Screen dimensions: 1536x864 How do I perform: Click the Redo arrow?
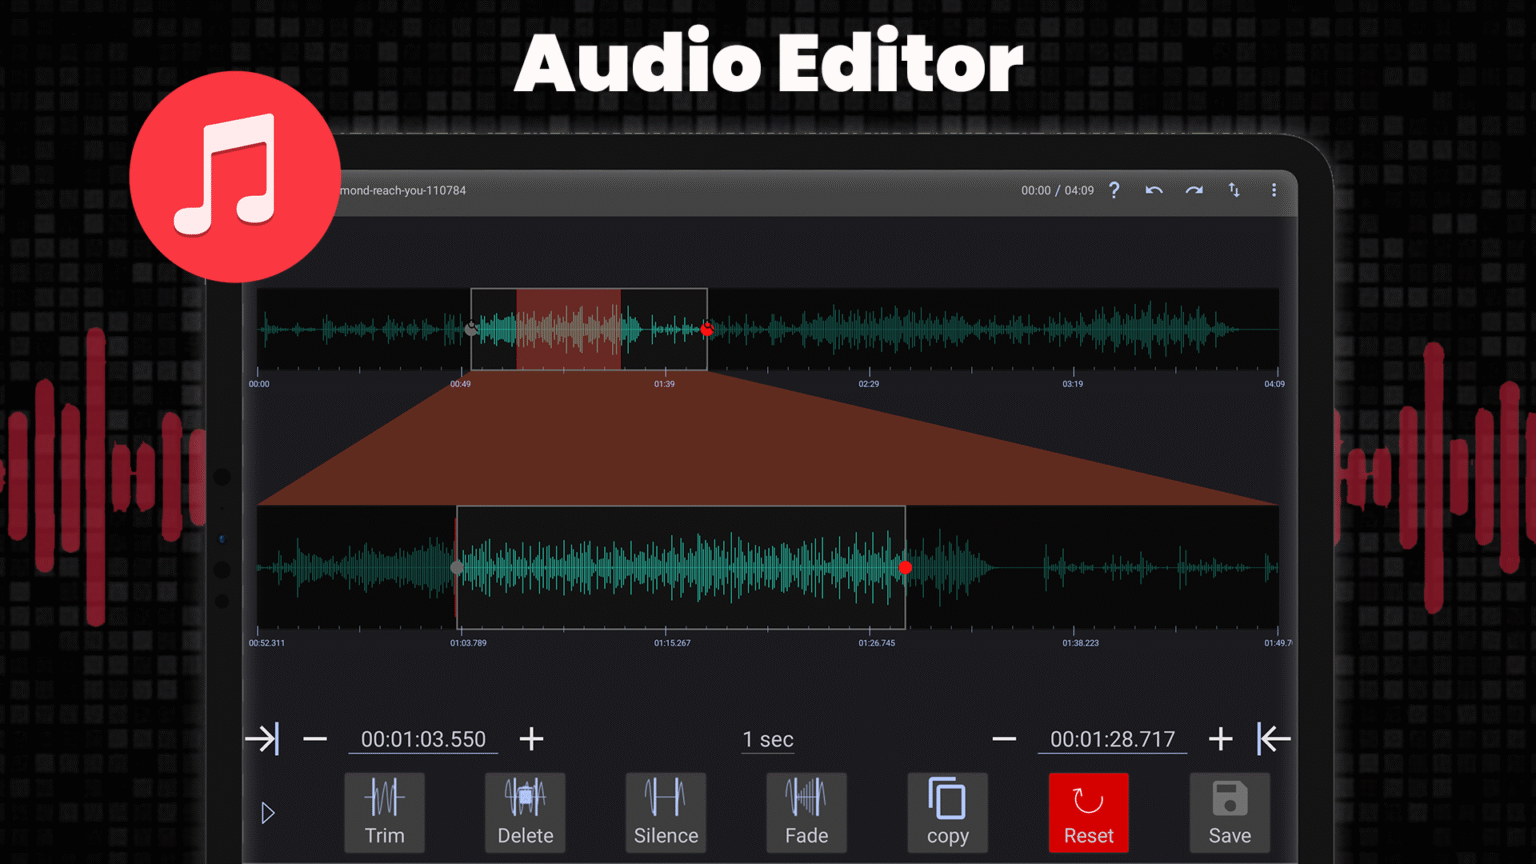pyautogui.click(x=1194, y=190)
